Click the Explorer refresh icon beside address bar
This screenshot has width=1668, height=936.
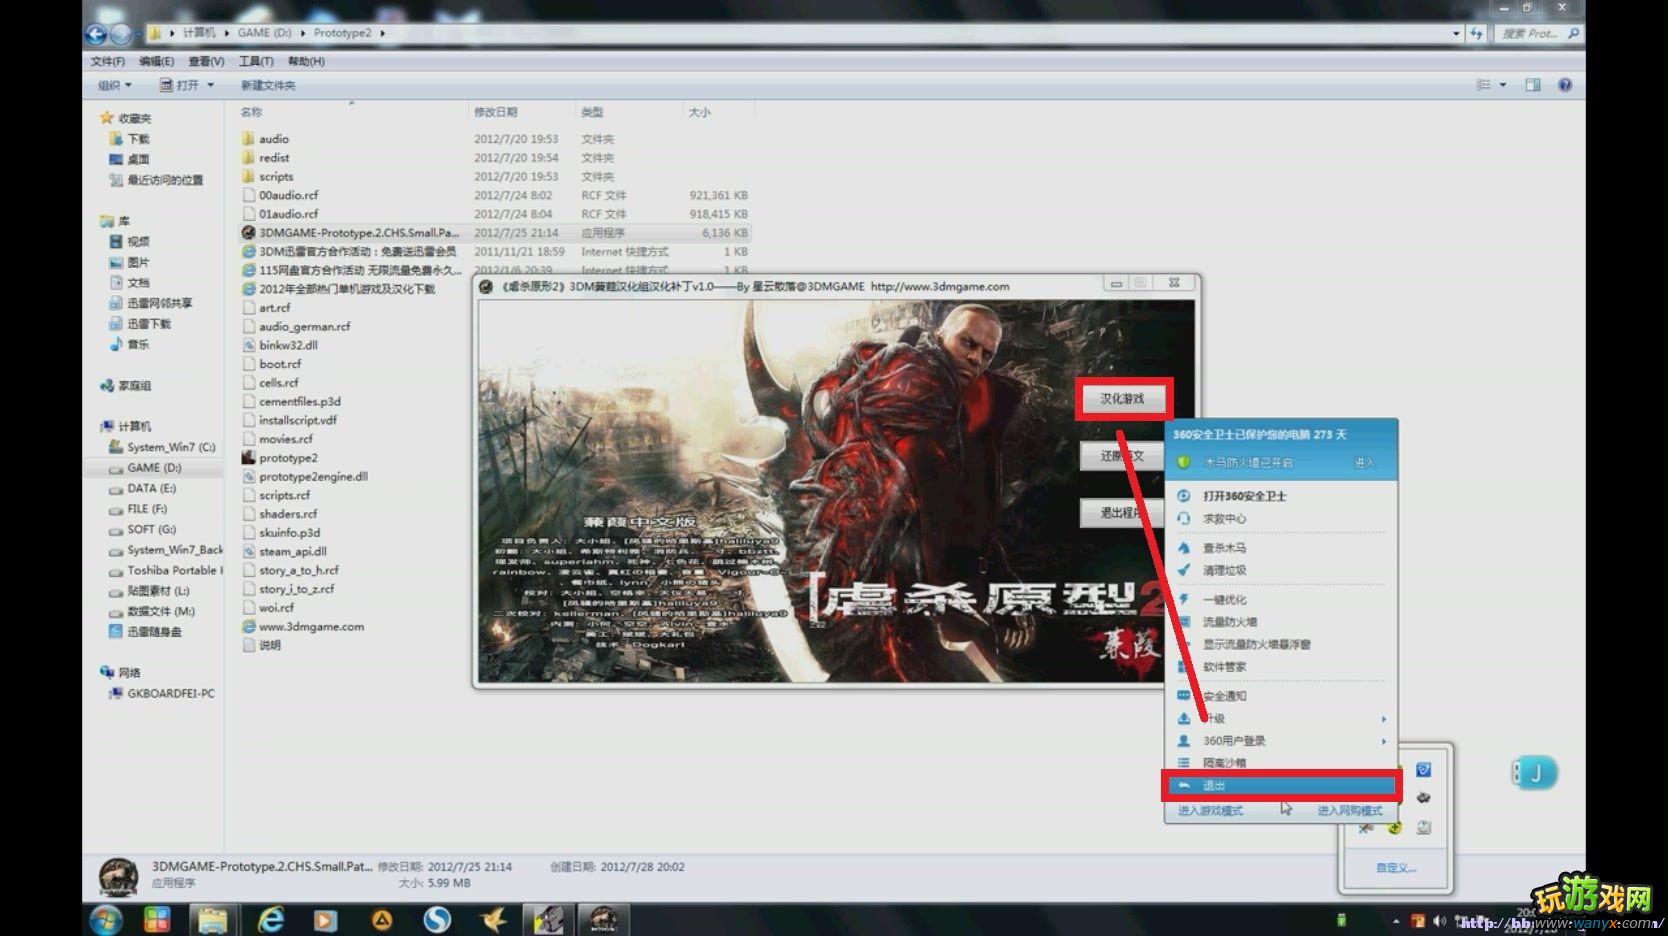pyautogui.click(x=1477, y=33)
